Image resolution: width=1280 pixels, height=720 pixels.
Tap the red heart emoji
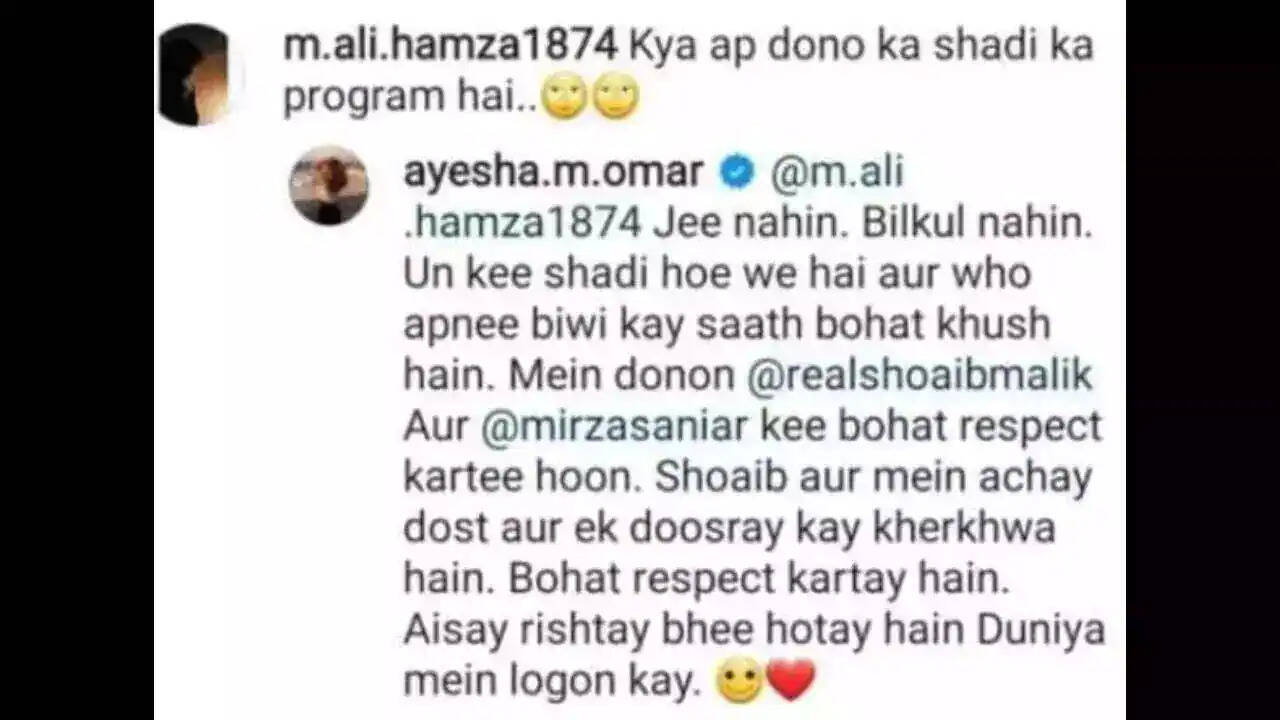point(791,681)
